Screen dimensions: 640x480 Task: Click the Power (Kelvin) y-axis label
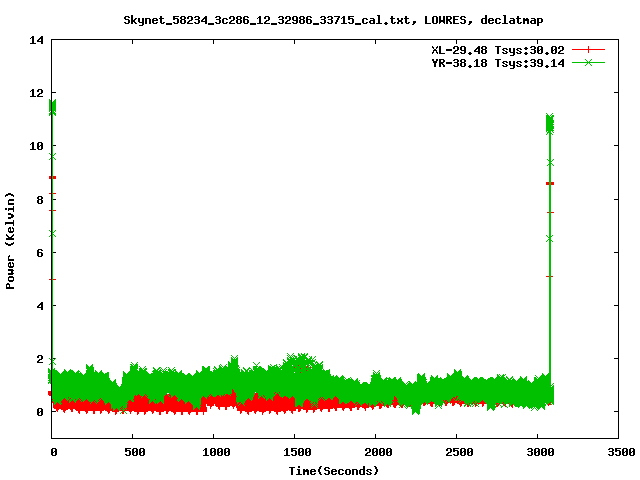coord(10,241)
